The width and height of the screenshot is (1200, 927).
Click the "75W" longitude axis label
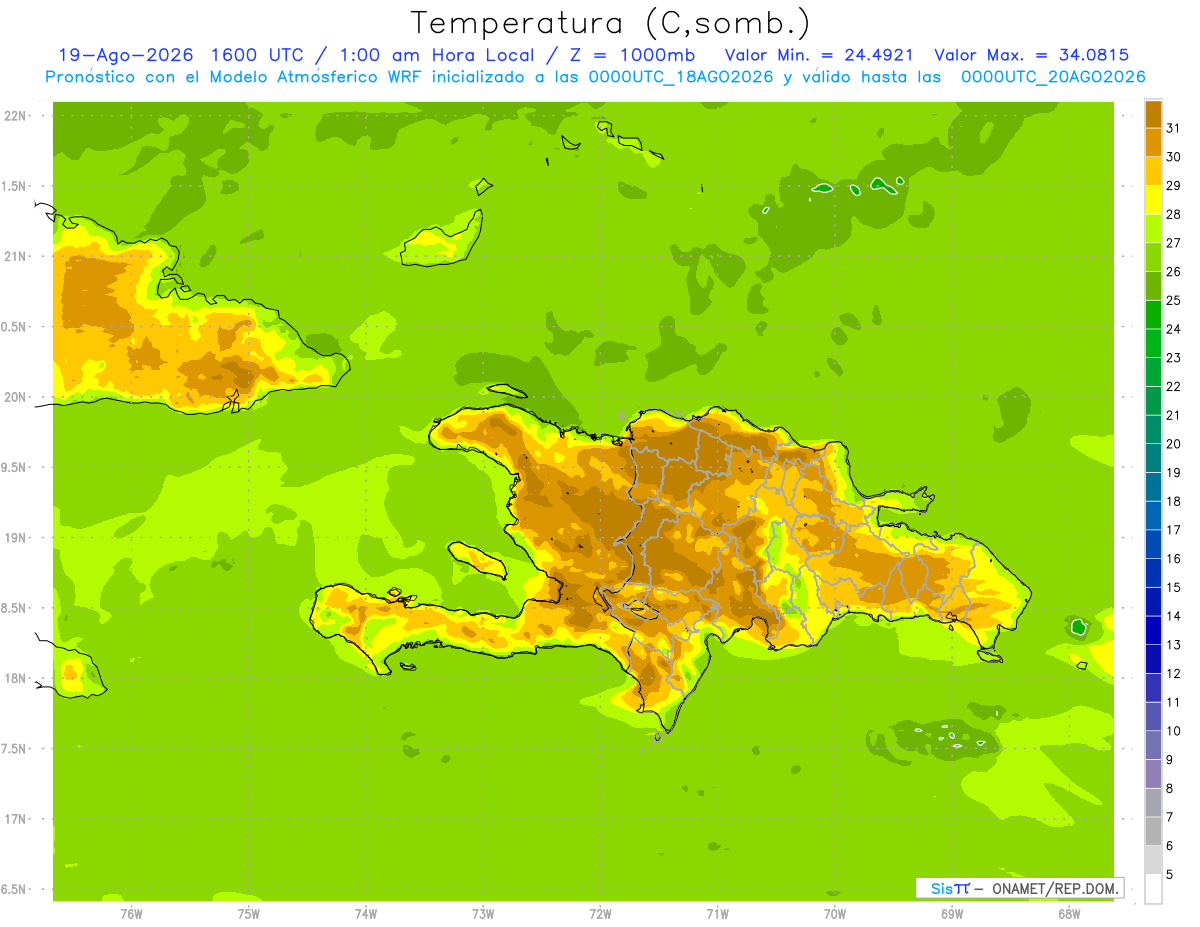248,914
